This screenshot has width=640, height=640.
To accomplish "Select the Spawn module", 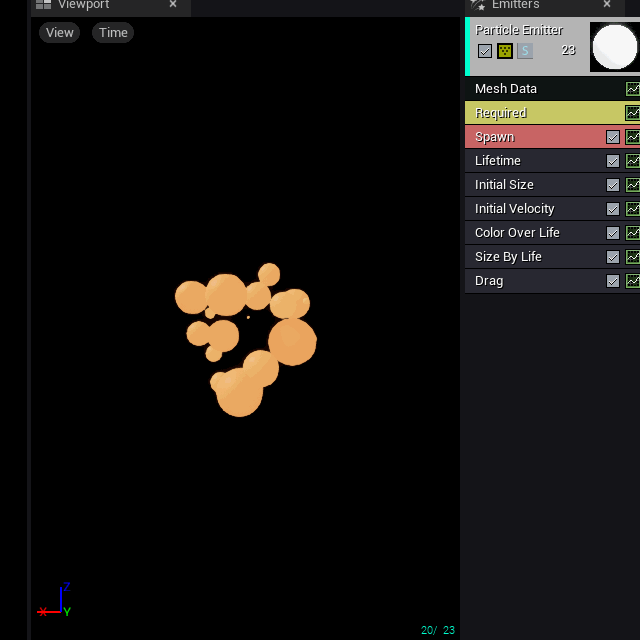I will (552, 137).
